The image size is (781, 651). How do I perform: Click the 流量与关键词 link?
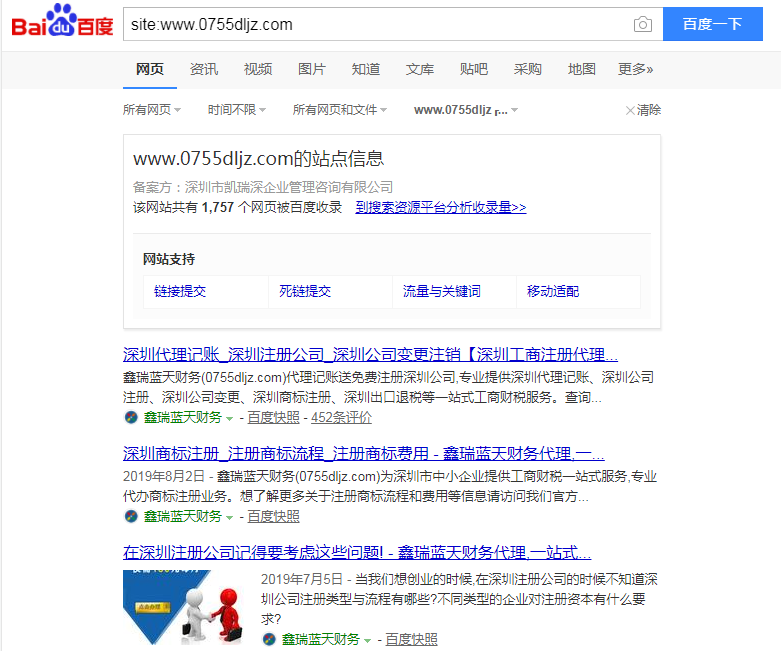tap(442, 291)
